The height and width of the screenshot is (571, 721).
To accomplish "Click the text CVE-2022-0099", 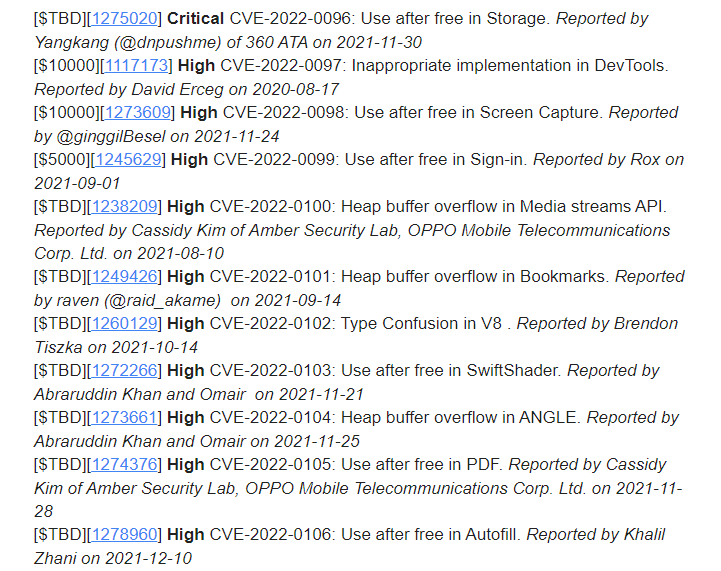I will (x=274, y=159).
